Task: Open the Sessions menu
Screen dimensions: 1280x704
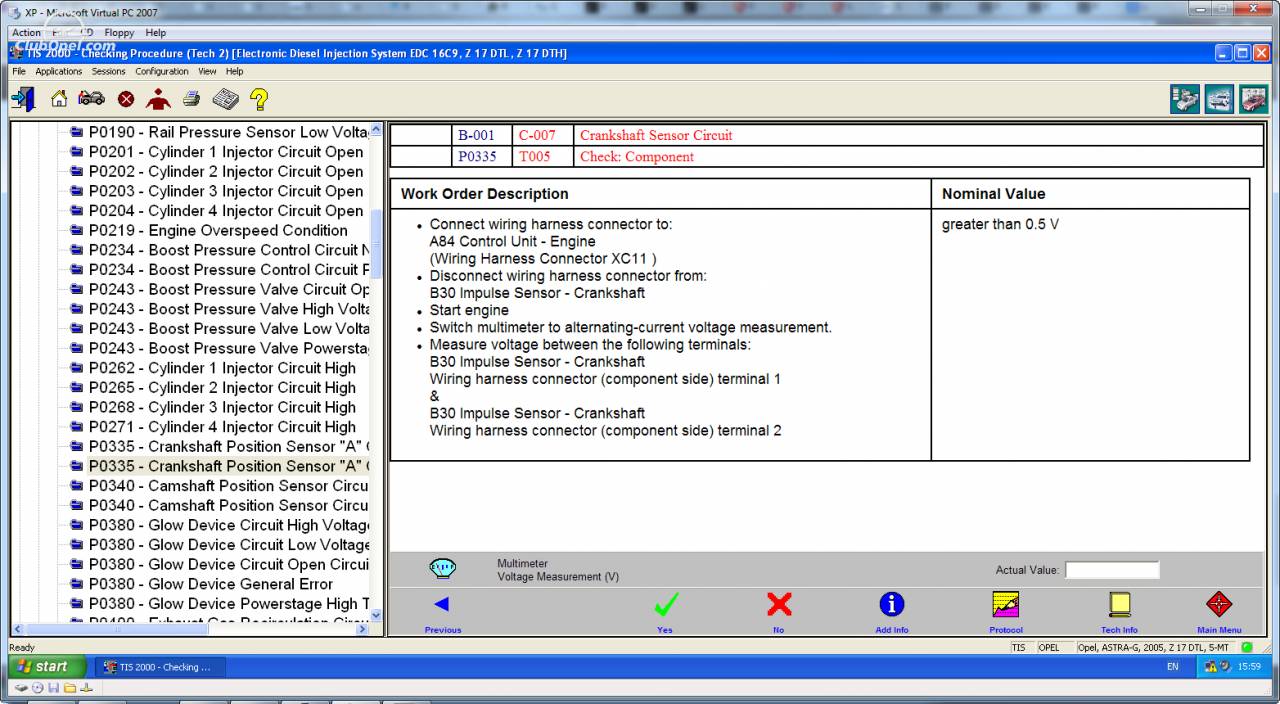Action: (x=109, y=72)
